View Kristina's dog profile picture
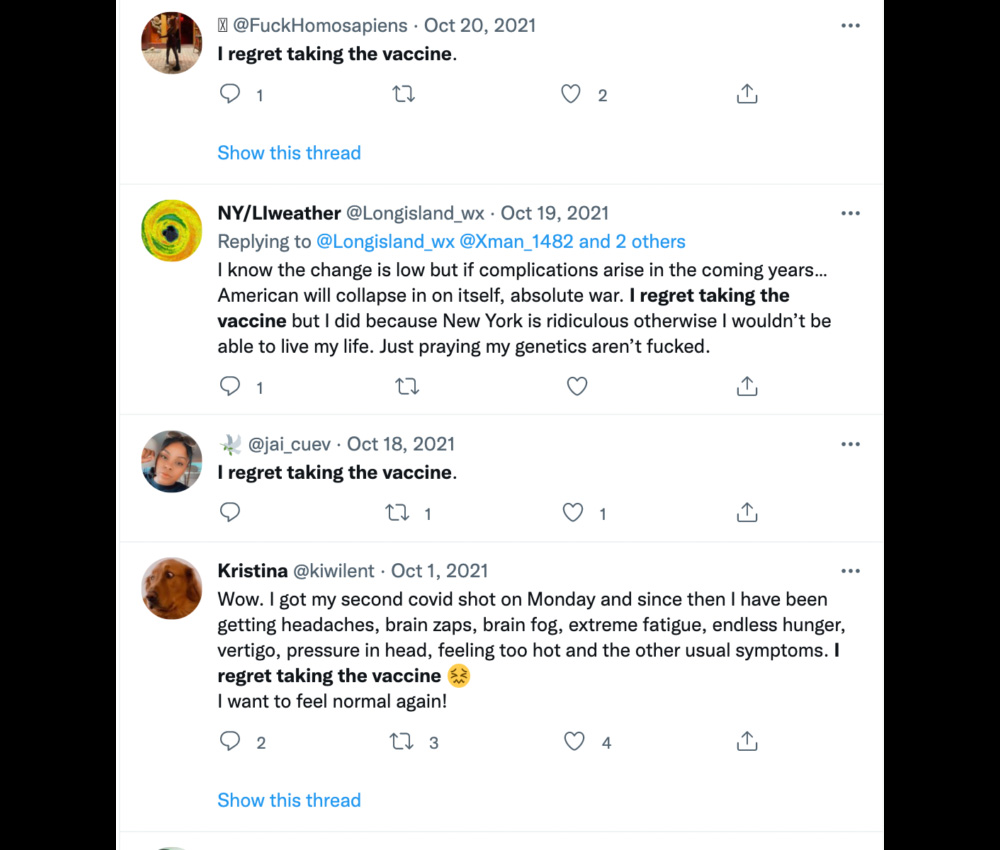 coord(172,588)
